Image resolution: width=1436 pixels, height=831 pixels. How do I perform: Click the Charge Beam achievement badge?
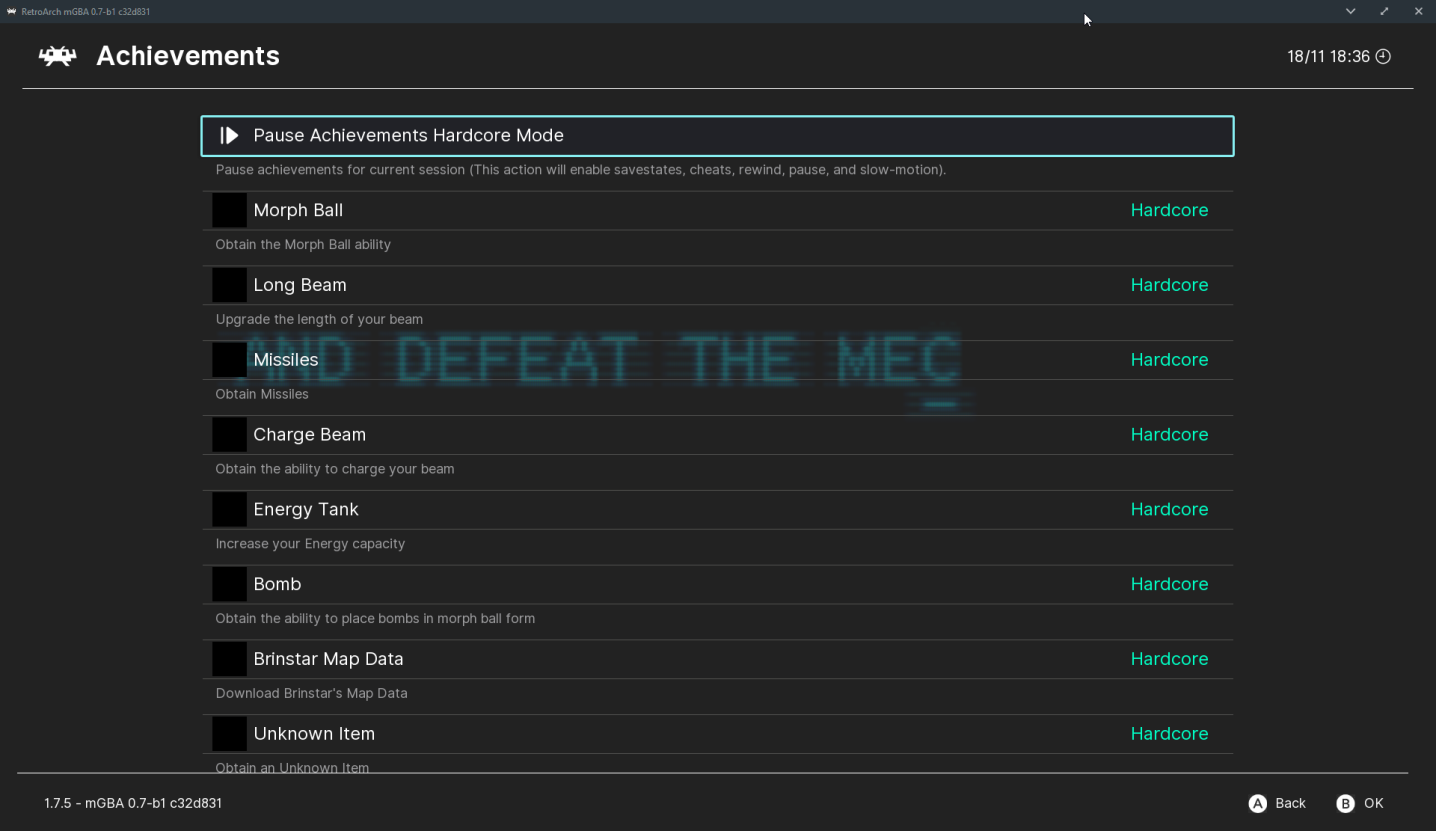[228, 434]
